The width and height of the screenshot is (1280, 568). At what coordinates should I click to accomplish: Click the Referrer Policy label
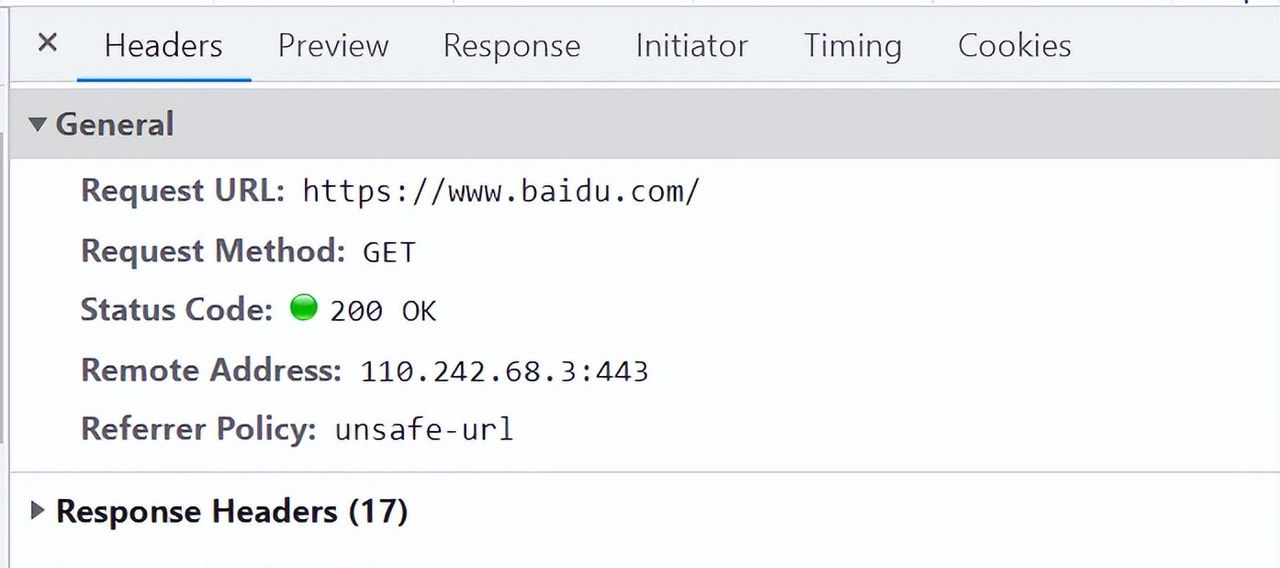(x=199, y=430)
